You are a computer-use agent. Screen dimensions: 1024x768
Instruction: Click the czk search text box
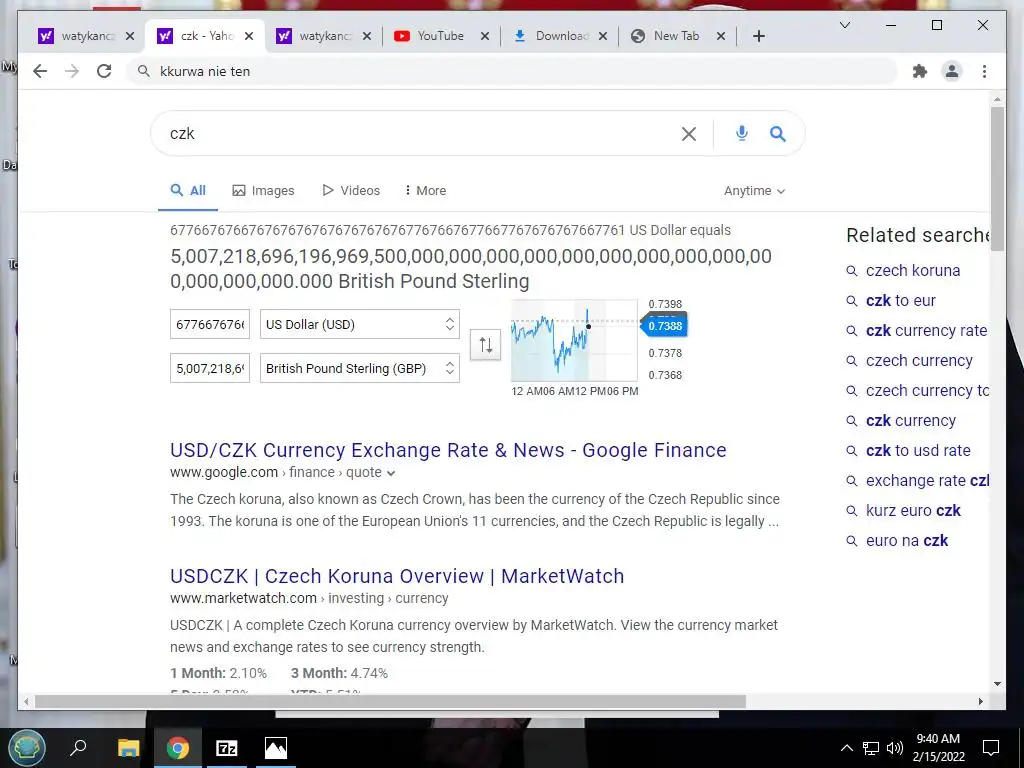tap(418, 134)
